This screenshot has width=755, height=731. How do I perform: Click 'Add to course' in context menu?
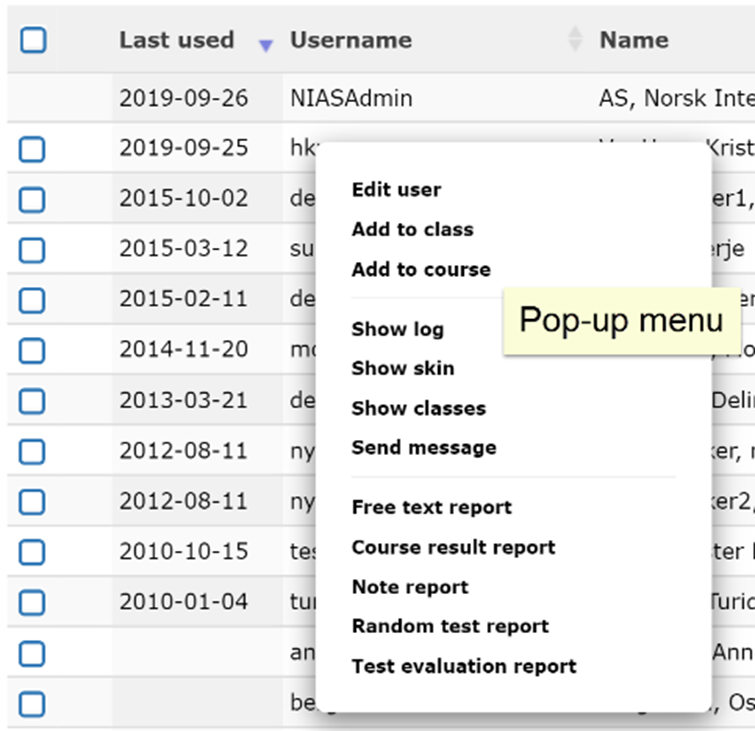click(x=421, y=270)
